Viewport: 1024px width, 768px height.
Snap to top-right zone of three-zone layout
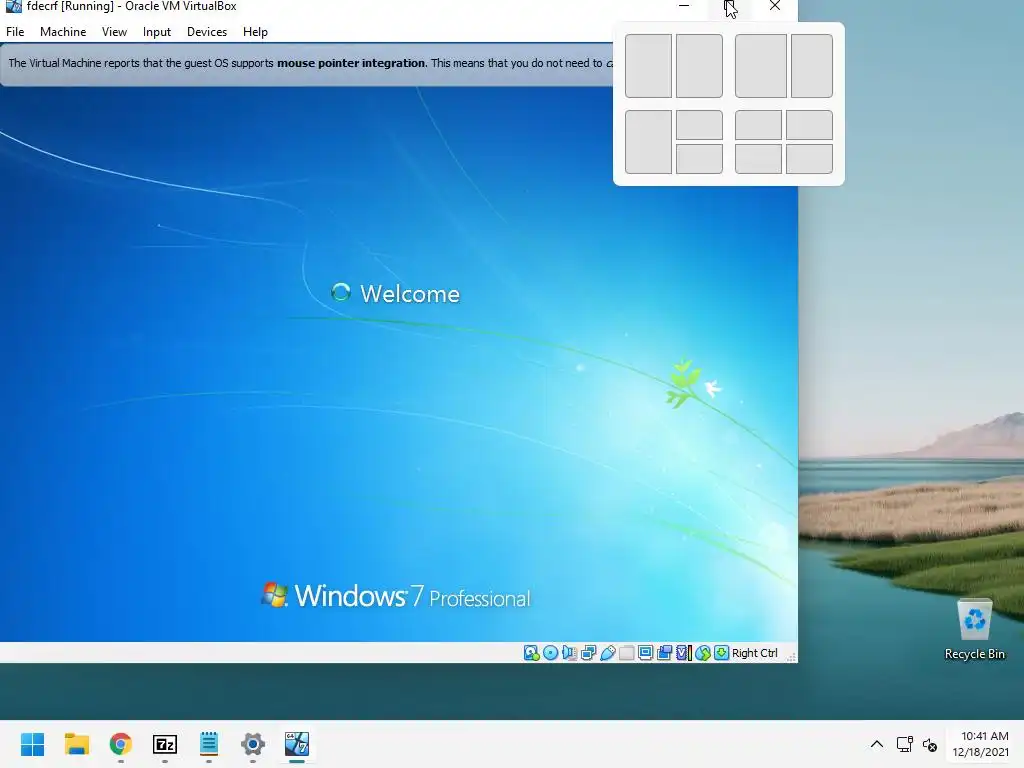pos(699,125)
